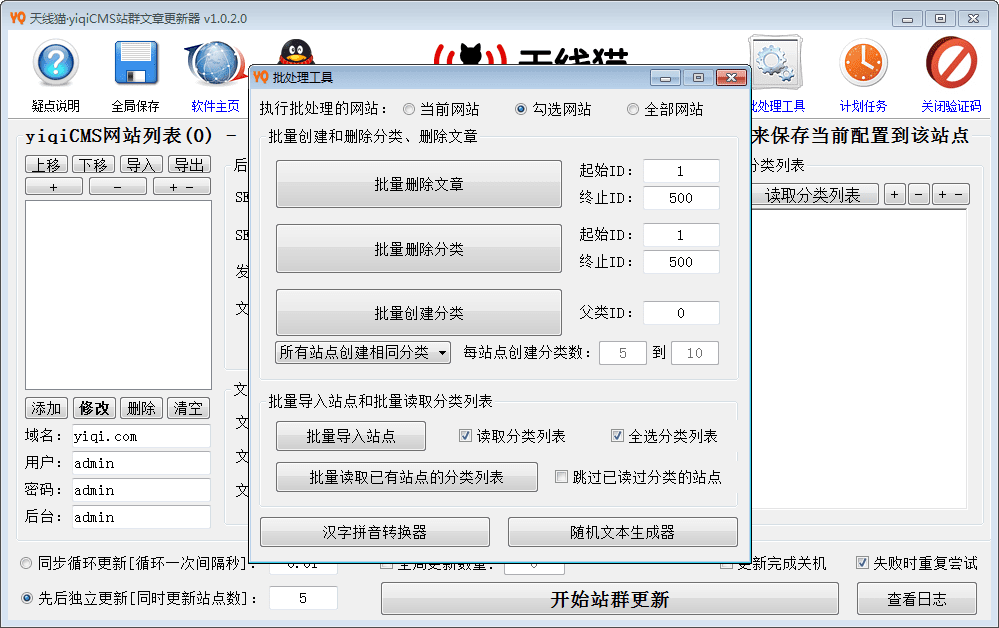Click the 批处理工具 gear icon in the main toolbar
The image size is (999, 628).
tap(775, 62)
